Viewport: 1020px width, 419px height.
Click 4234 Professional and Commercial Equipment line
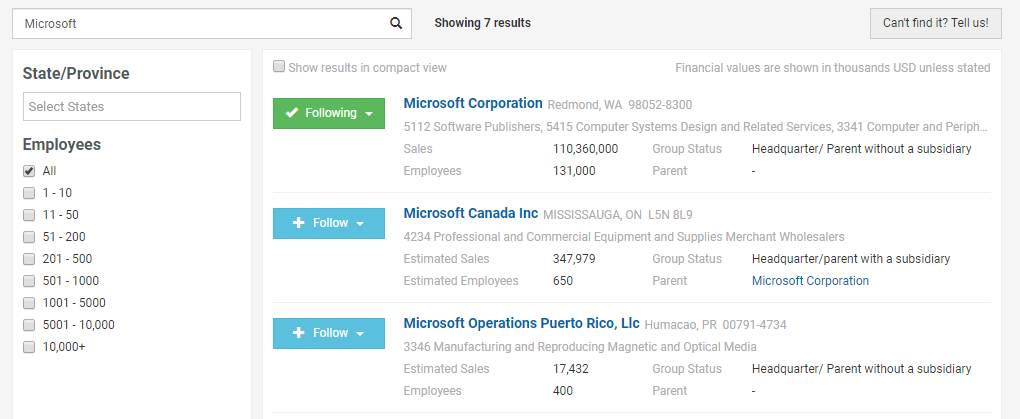click(624, 236)
